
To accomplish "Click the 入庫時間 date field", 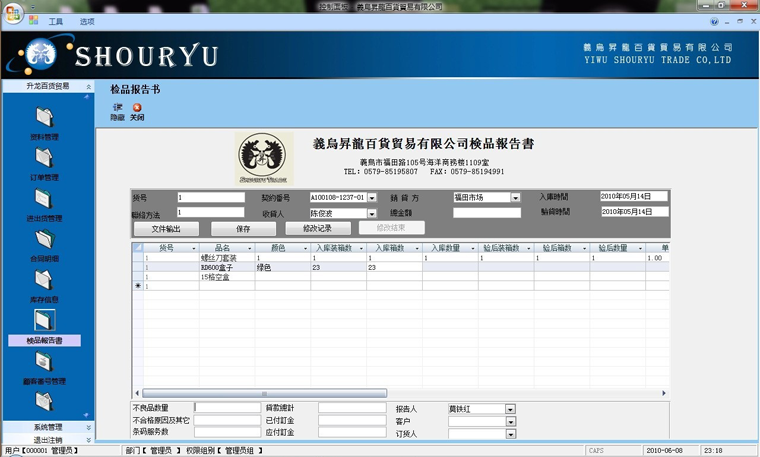I will [x=634, y=196].
